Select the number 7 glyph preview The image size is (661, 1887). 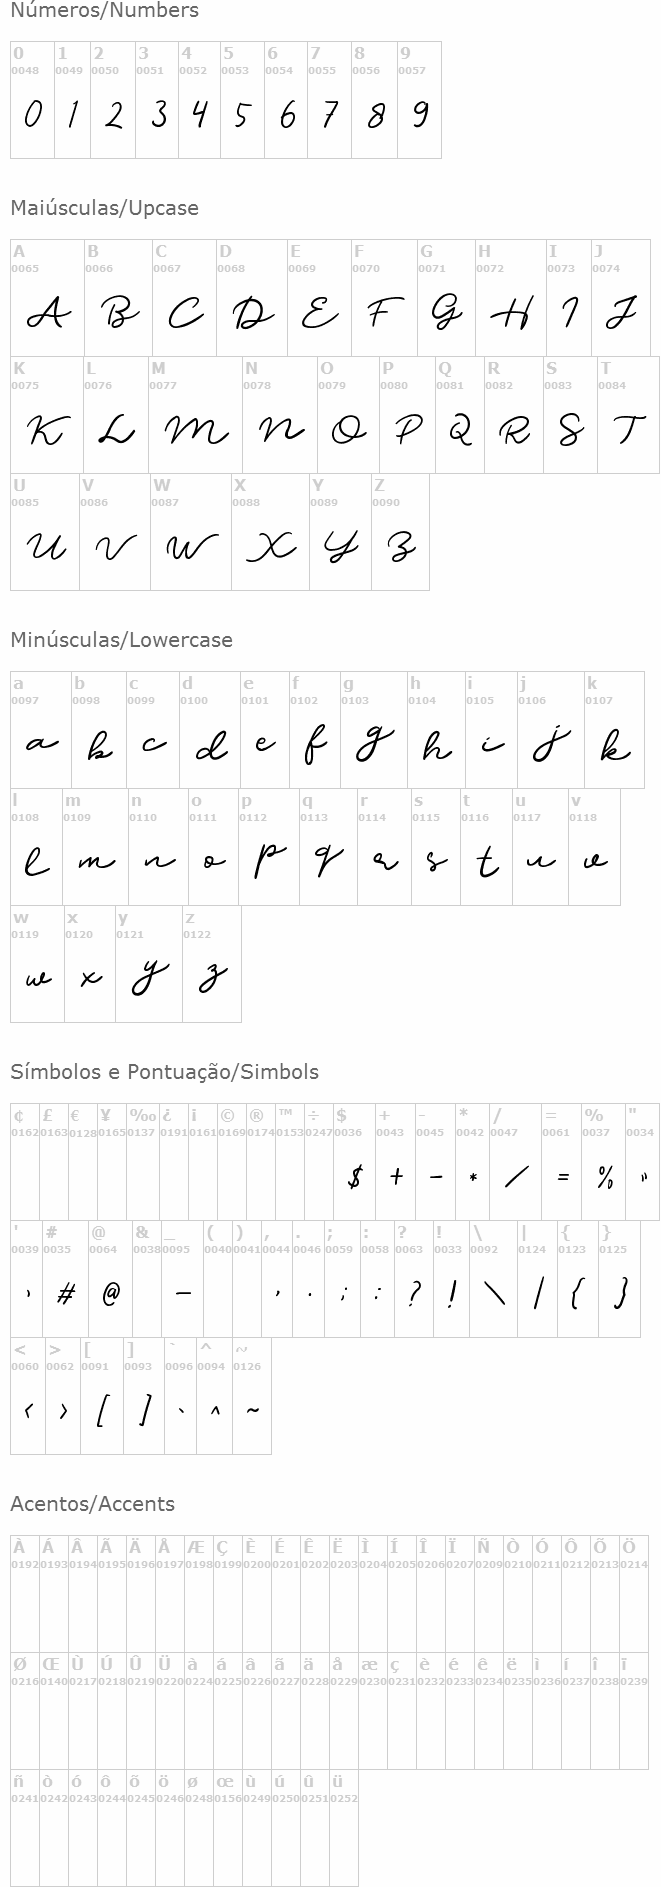(329, 115)
